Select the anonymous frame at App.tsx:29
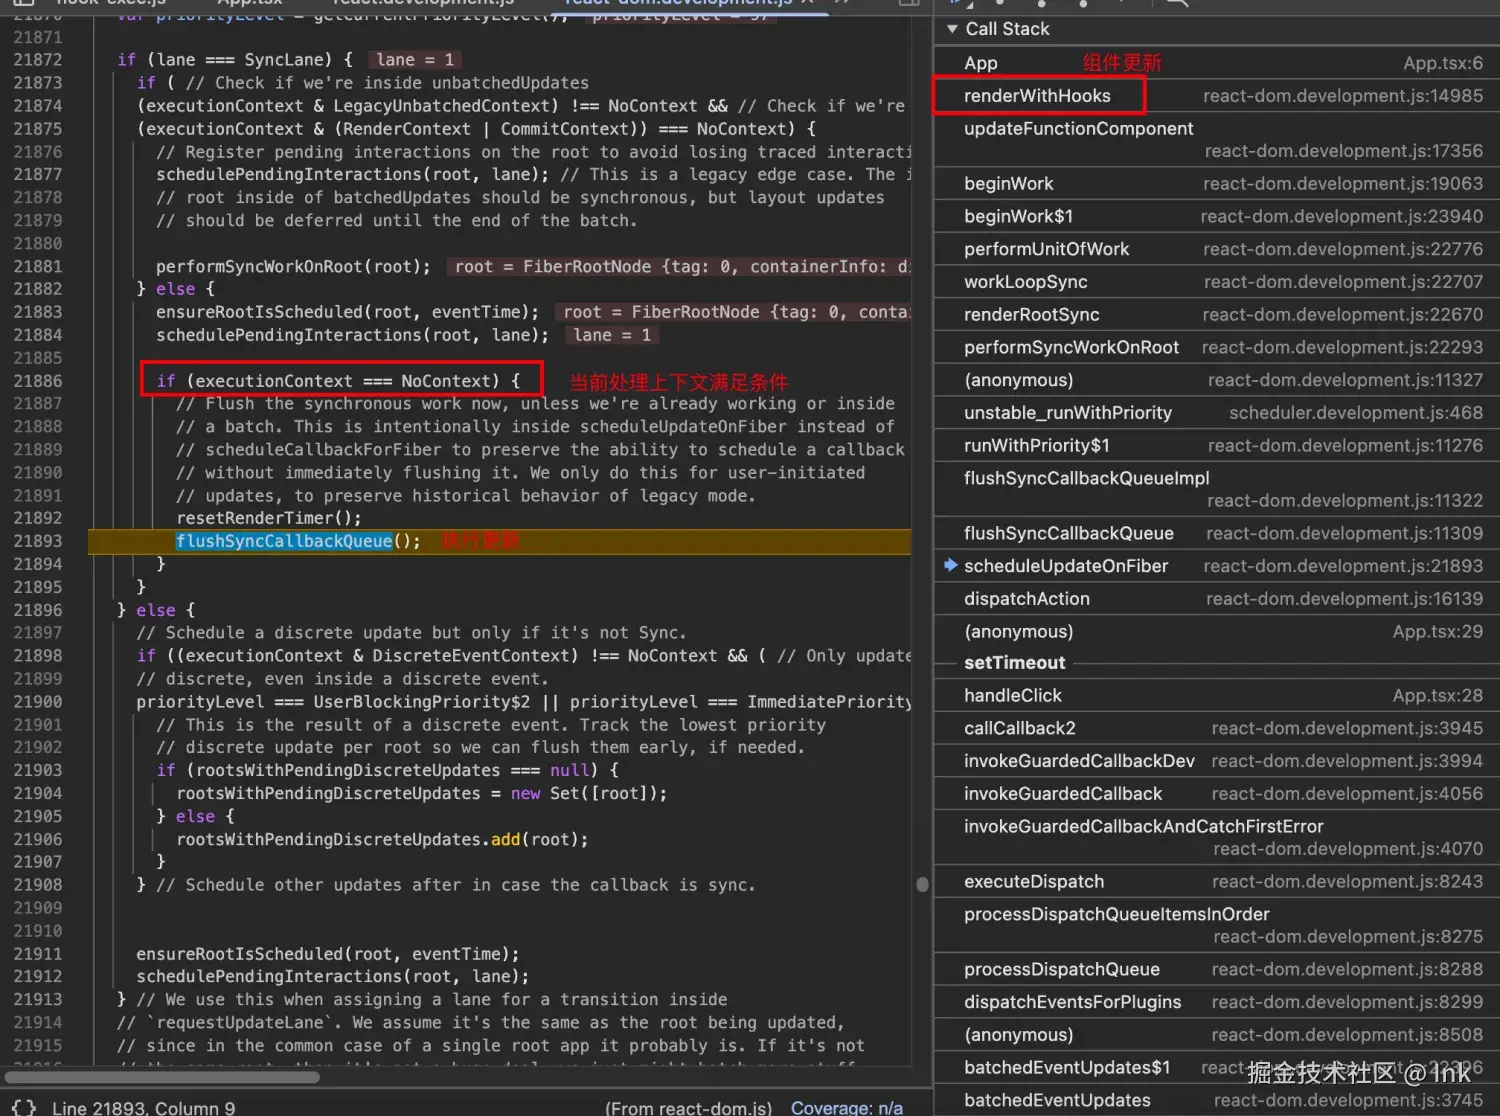 click(1216, 632)
